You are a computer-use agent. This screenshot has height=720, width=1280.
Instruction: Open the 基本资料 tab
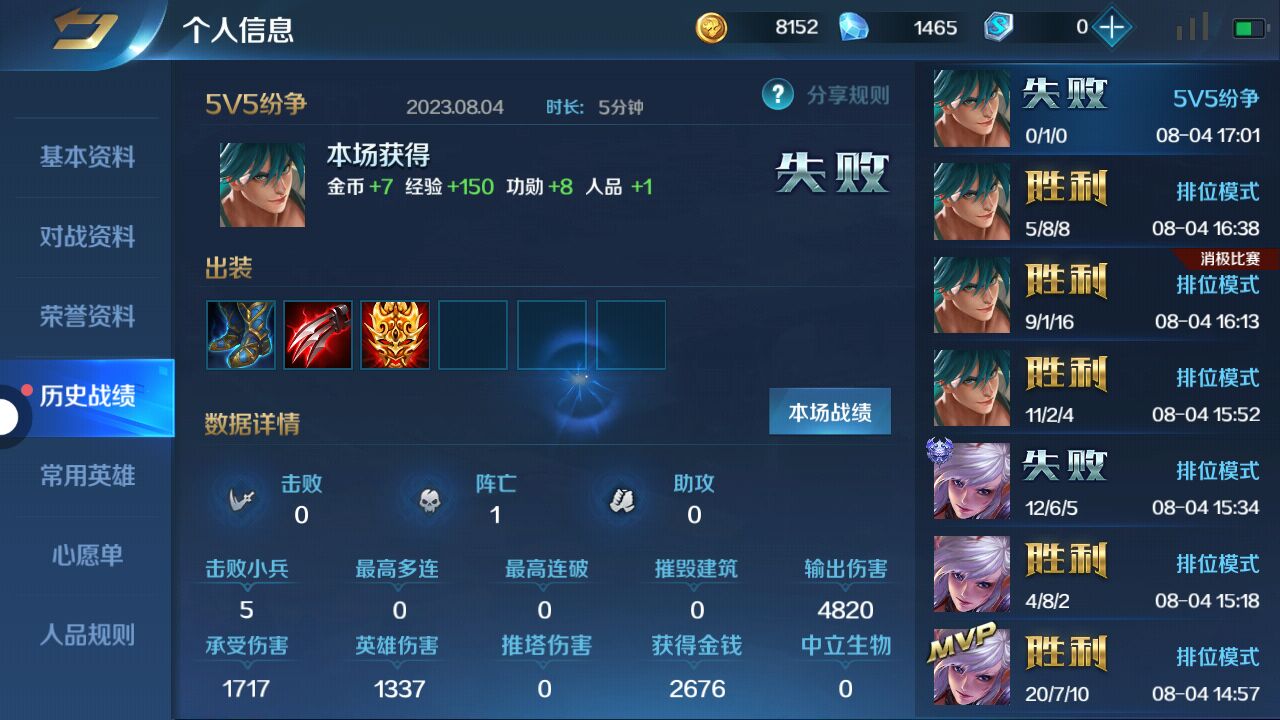click(x=87, y=157)
